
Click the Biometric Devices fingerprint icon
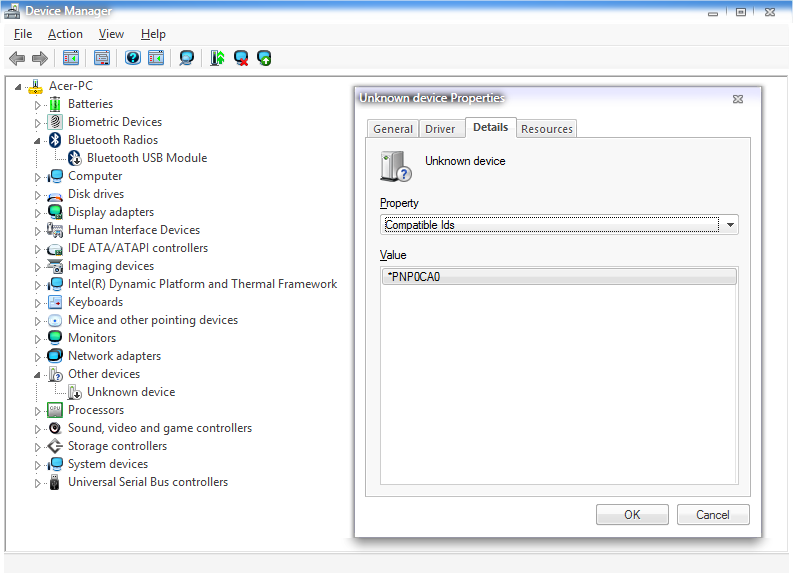coord(55,122)
